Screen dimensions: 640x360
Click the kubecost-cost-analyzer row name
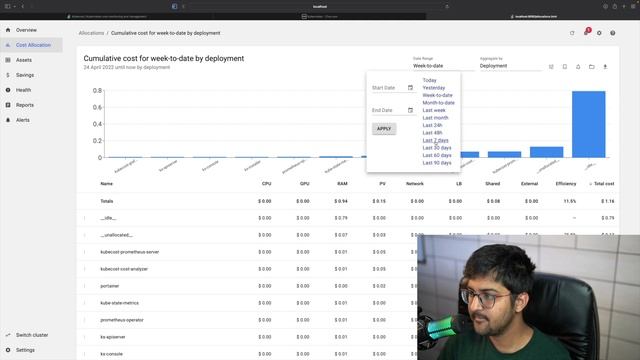coord(124,269)
